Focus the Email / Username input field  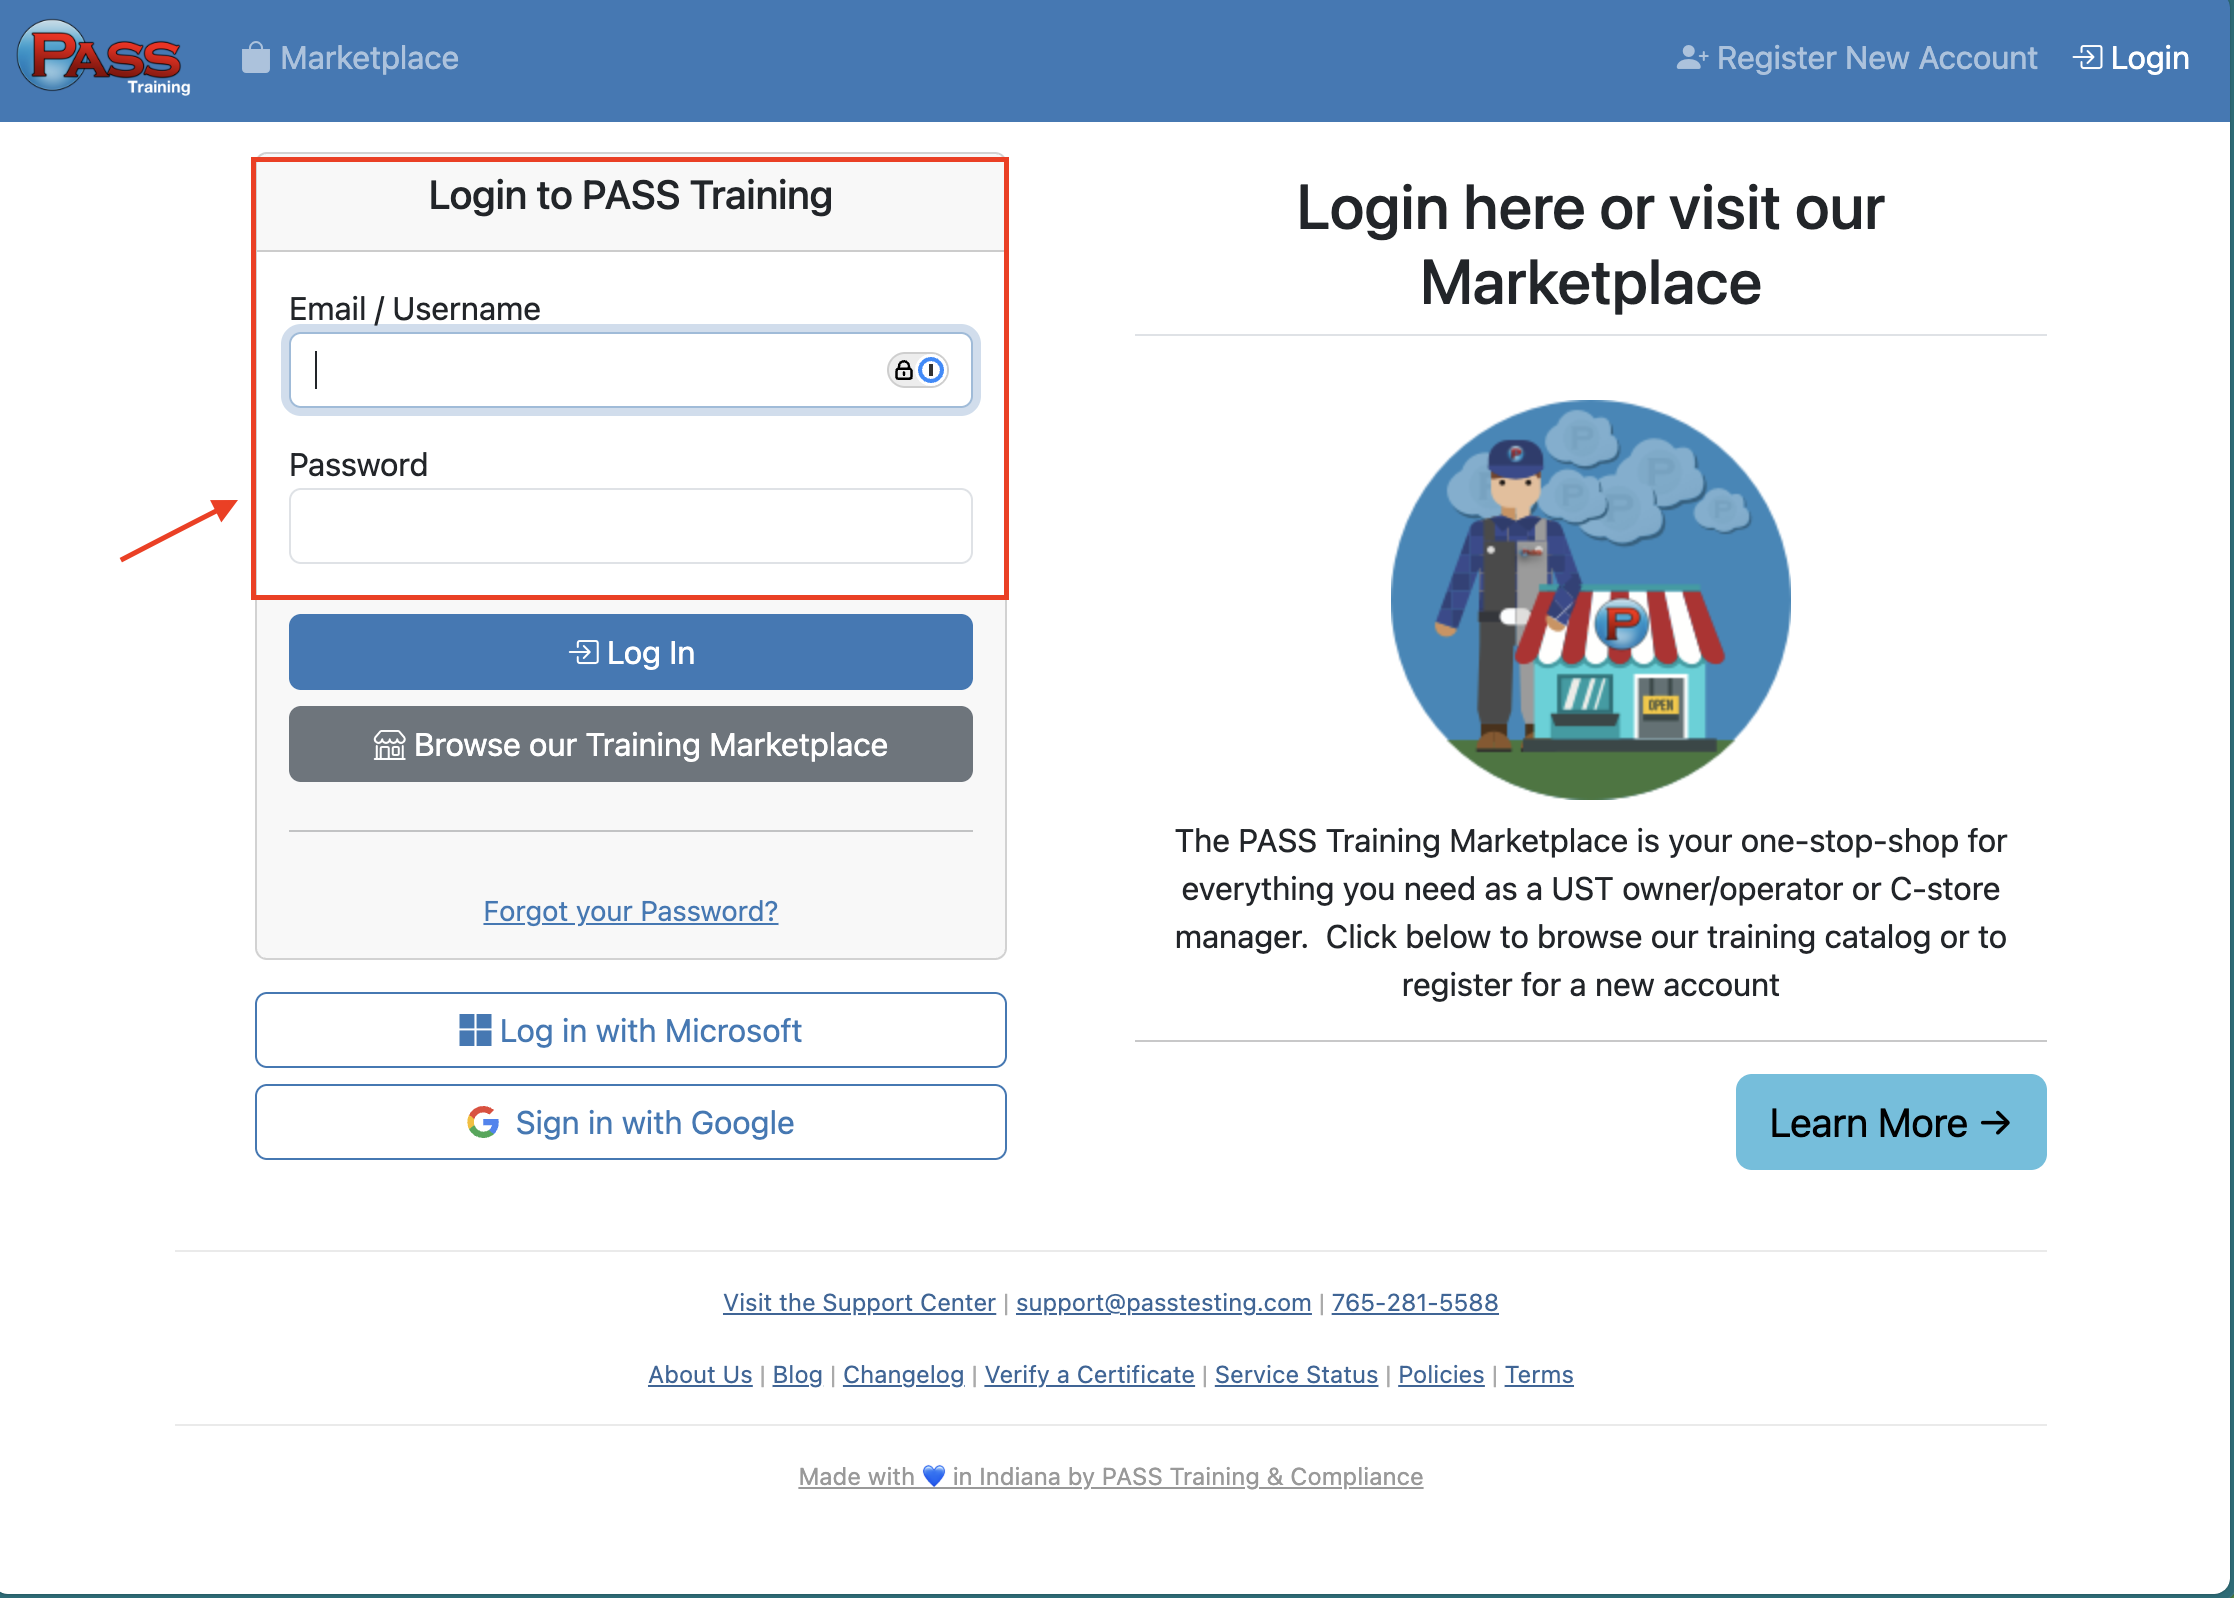pos(631,370)
